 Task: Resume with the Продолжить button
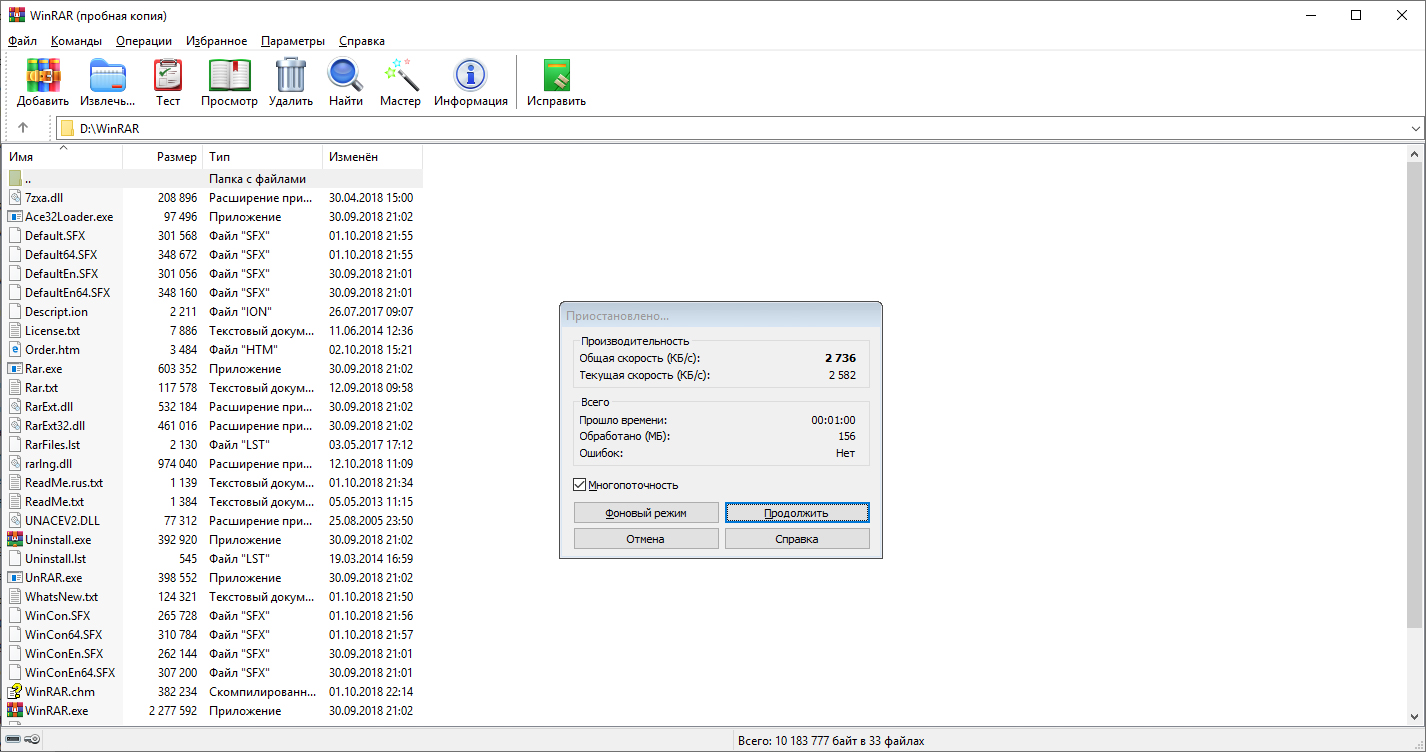click(x=797, y=513)
